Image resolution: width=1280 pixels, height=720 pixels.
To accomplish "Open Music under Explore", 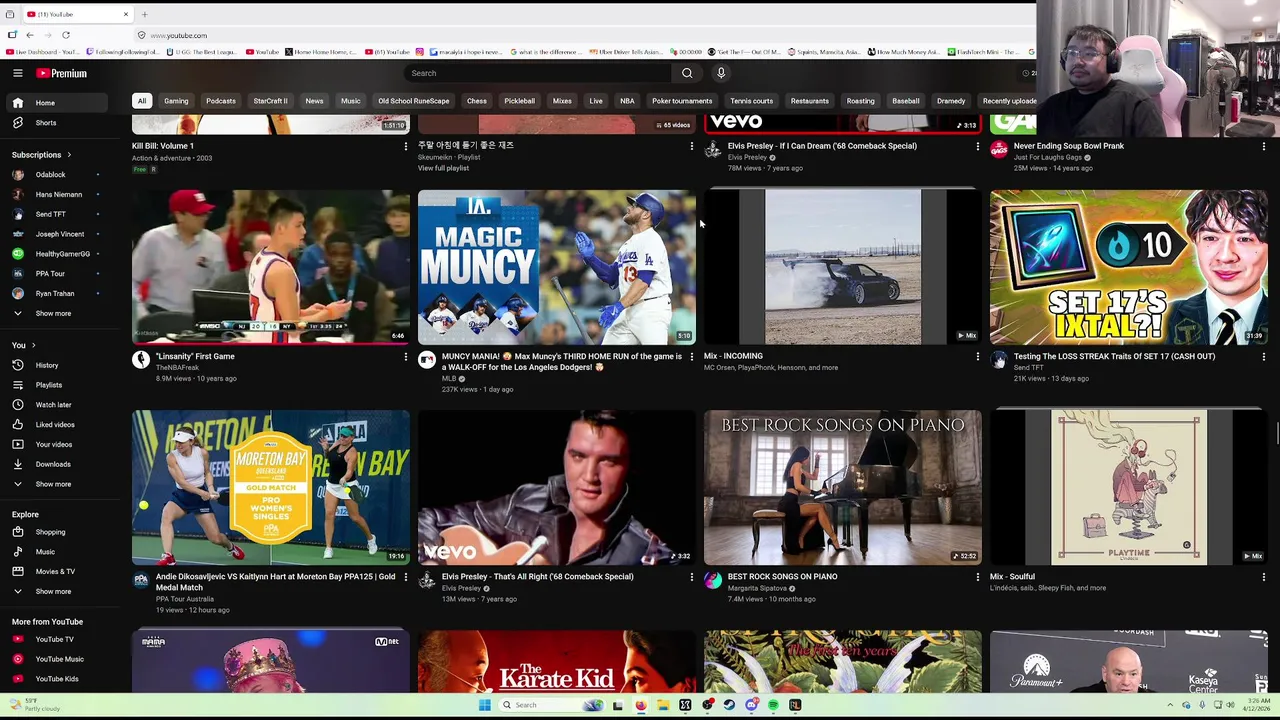I will tap(56, 552).
